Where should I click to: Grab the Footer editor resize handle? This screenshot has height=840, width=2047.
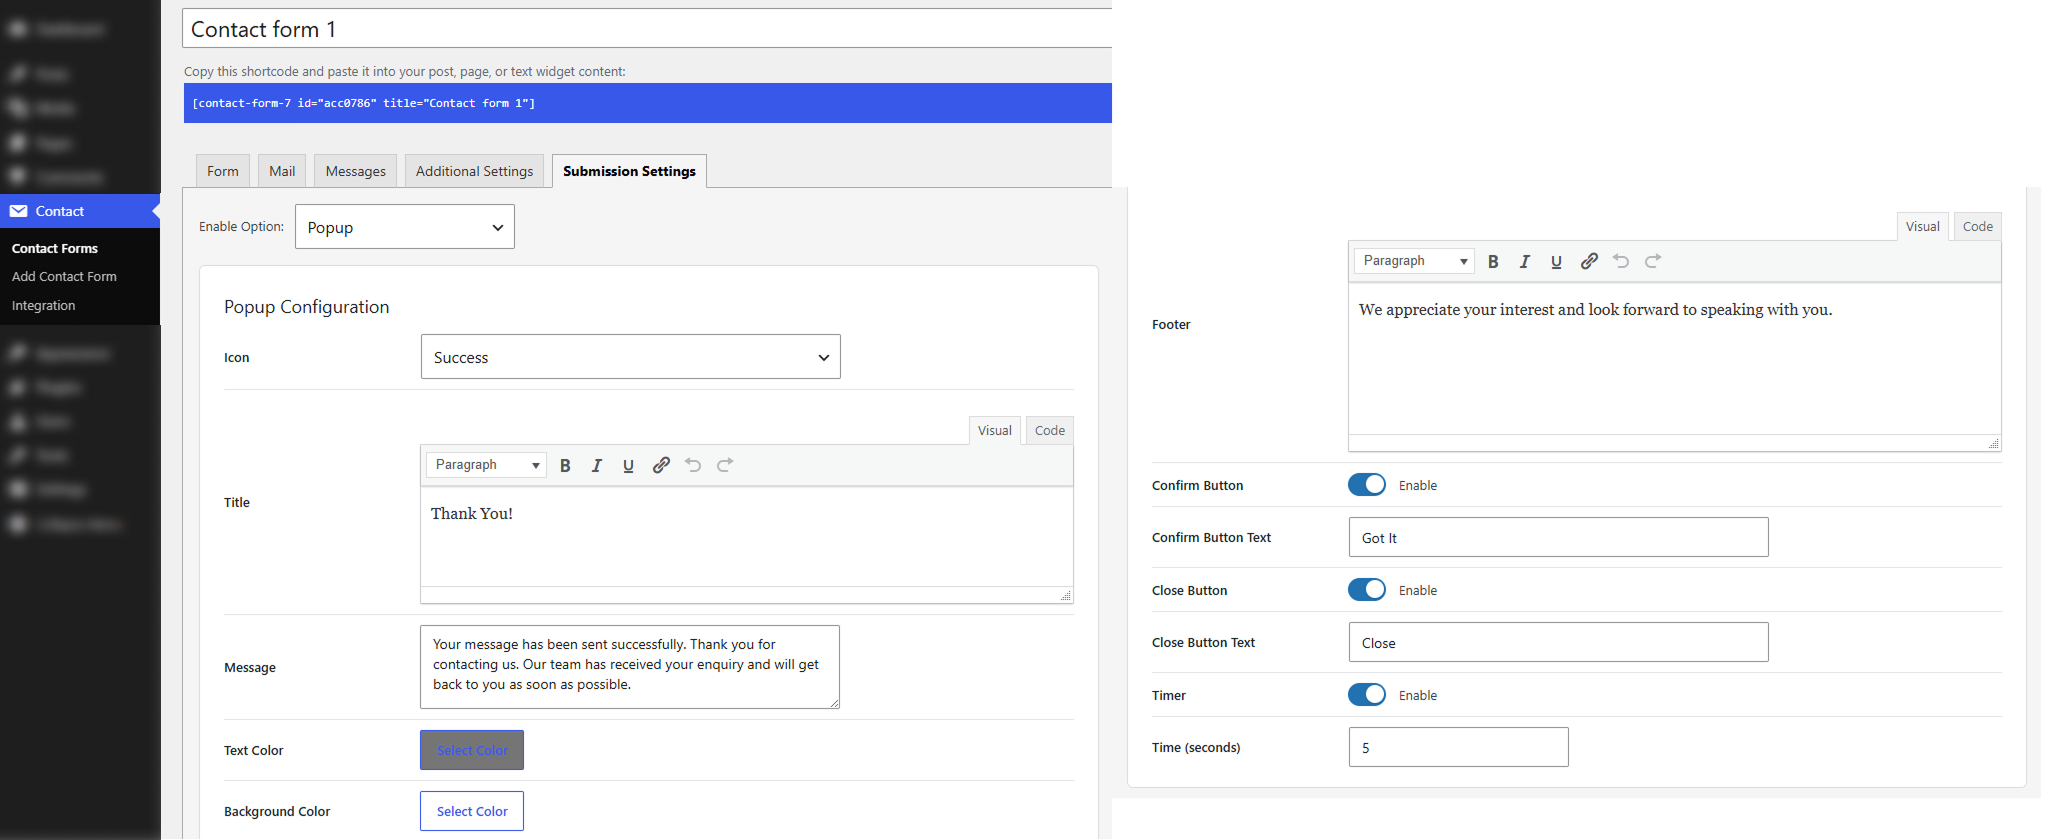pyautogui.click(x=1994, y=443)
